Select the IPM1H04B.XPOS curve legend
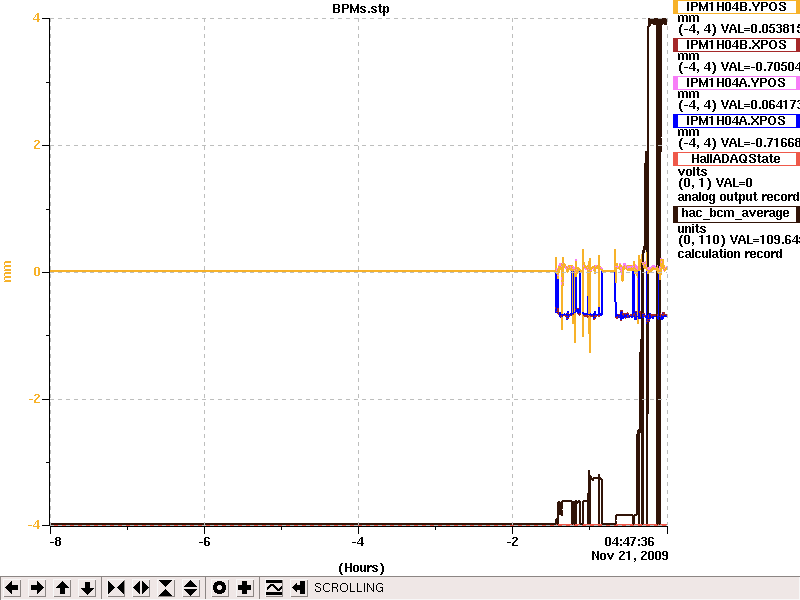 point(736,45)
